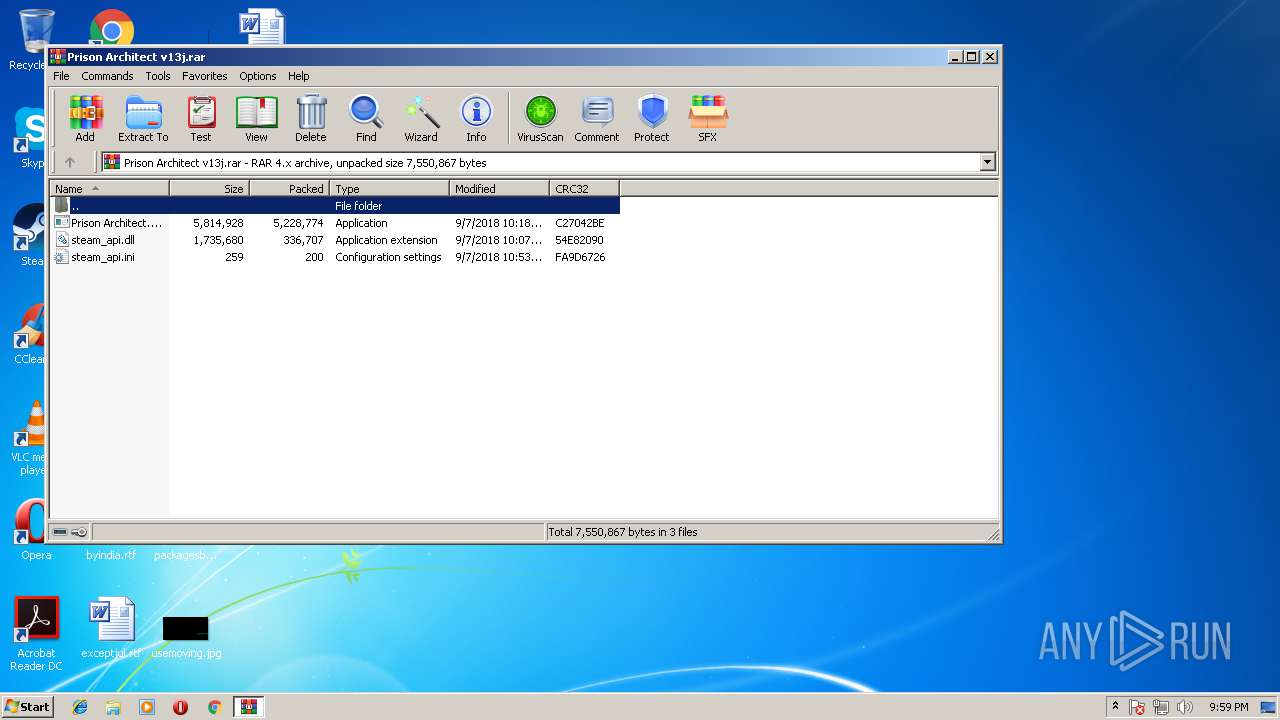The image size is (1280, 720).
Task: Run the Test archive tool
Action: [x=201, y=119]
